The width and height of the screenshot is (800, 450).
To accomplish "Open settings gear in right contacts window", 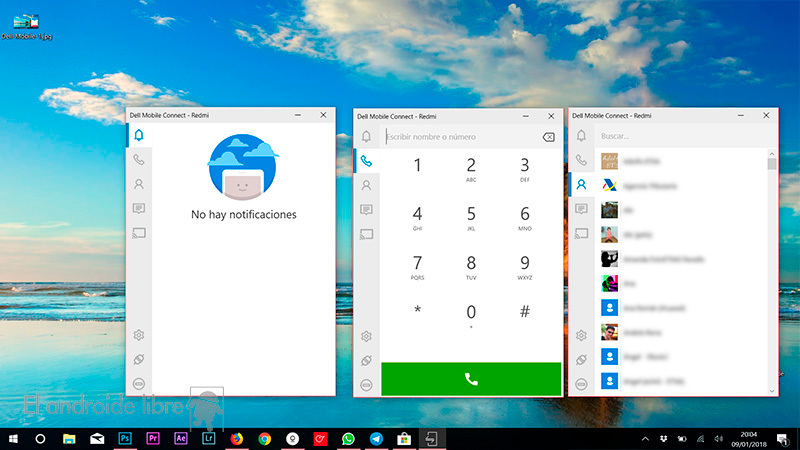I will [x=581, y=336].
